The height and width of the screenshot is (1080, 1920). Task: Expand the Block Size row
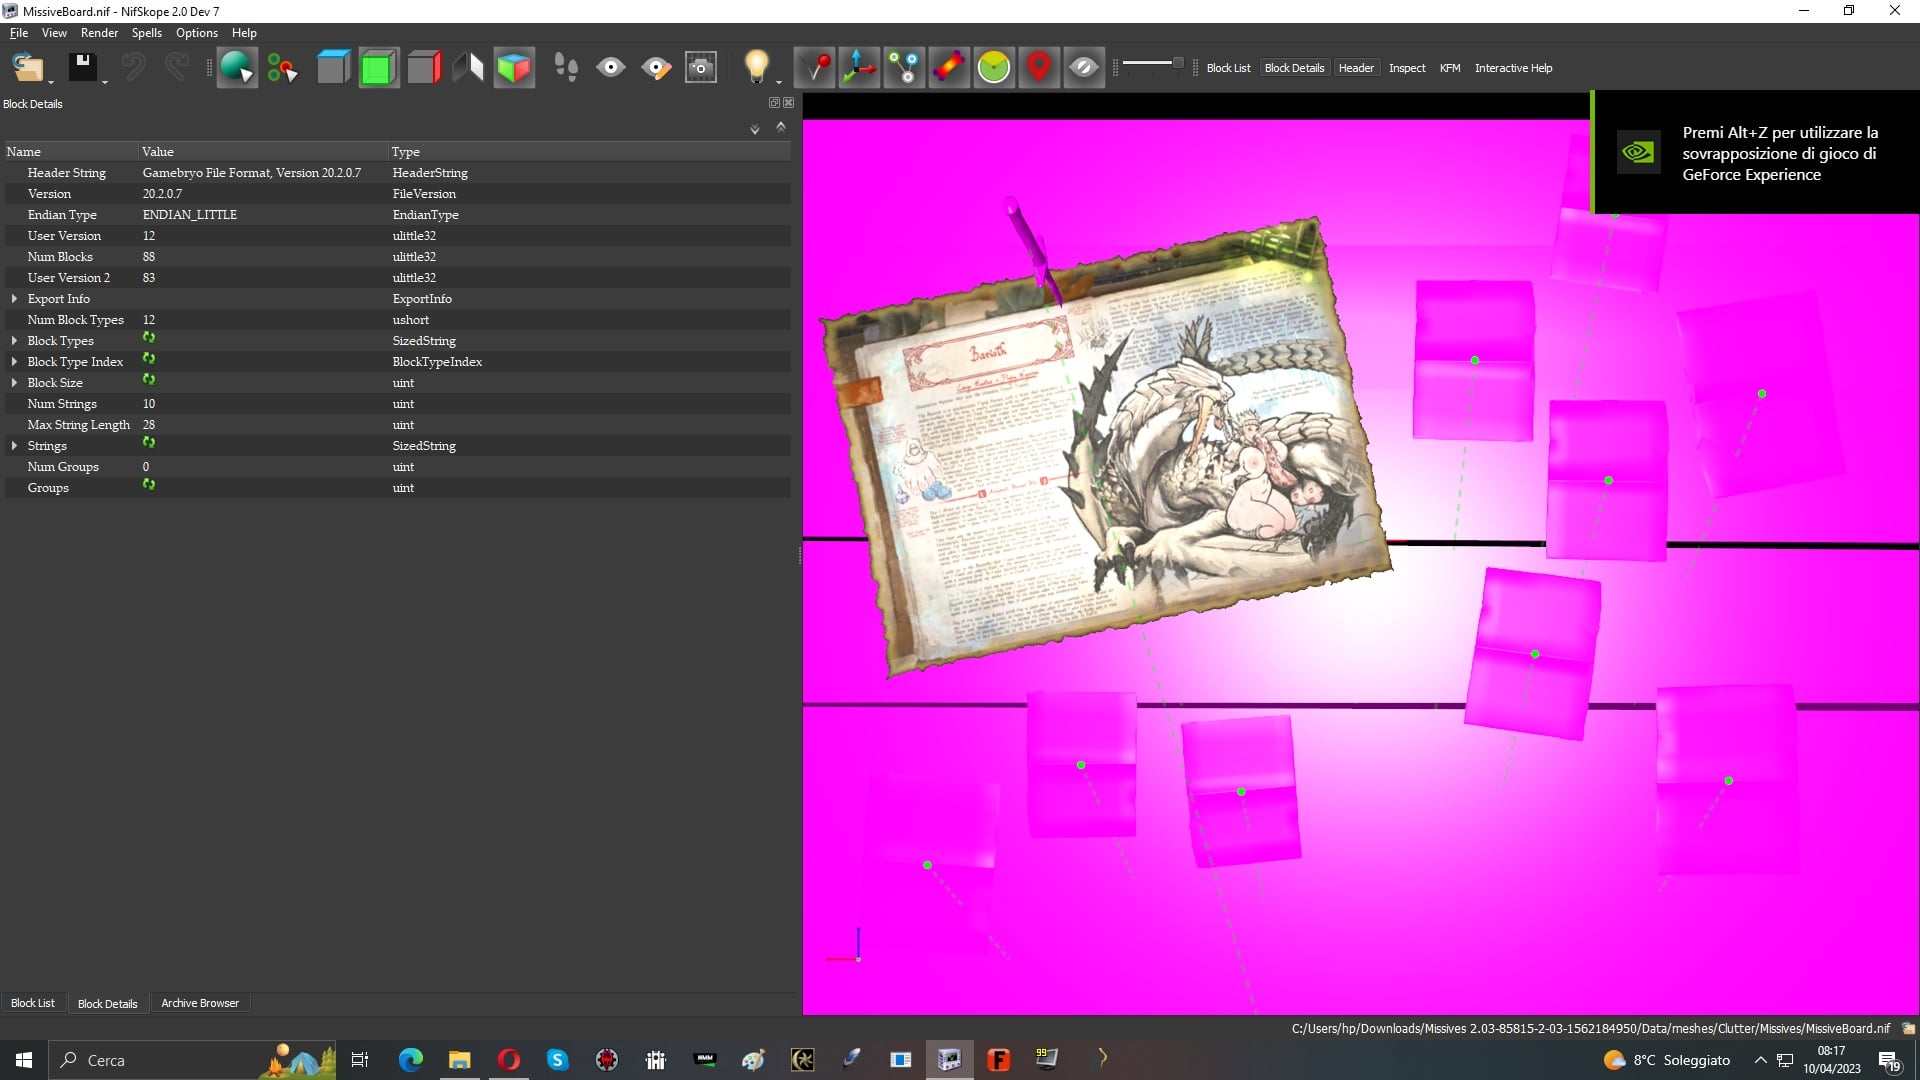[14, 383]
